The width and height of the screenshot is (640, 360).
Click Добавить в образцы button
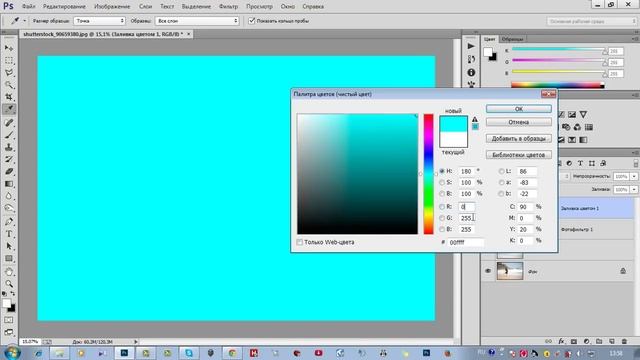point(518,138)
